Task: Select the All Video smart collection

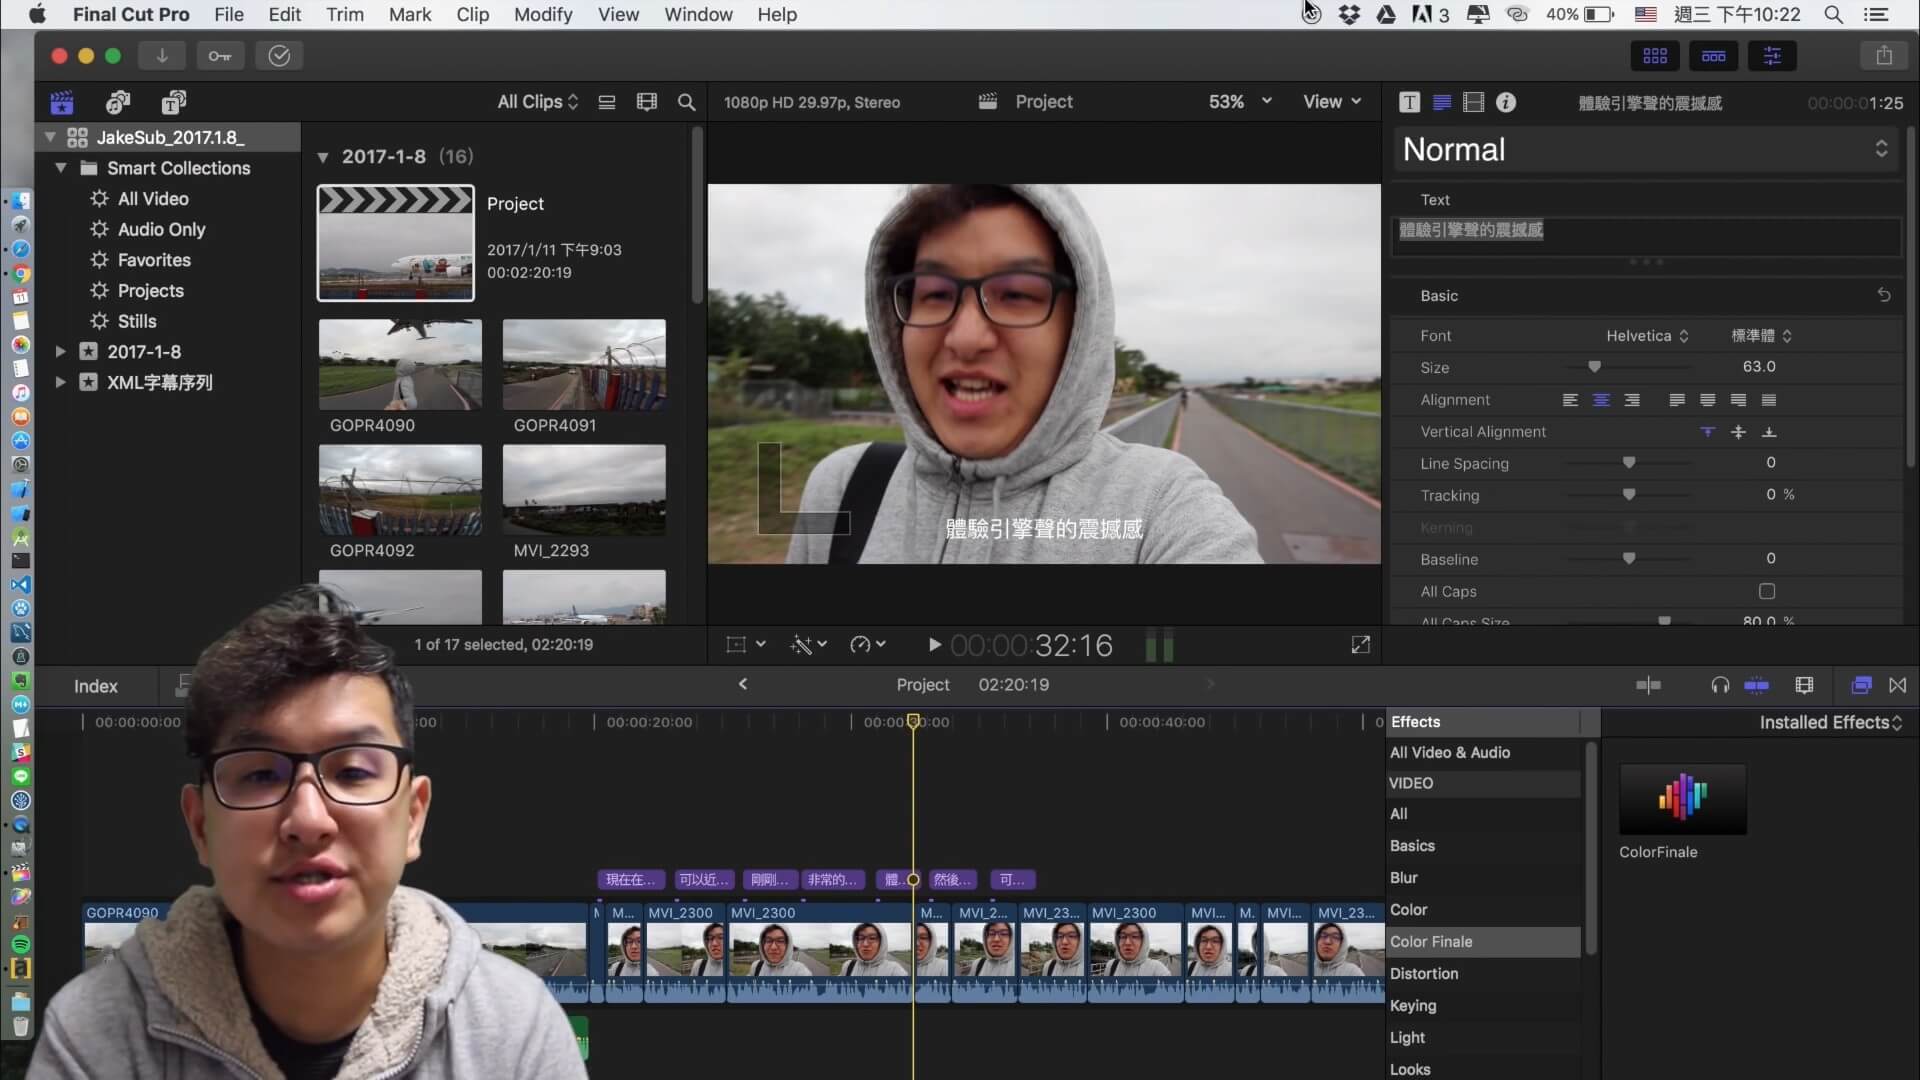Action: point(152,199)
